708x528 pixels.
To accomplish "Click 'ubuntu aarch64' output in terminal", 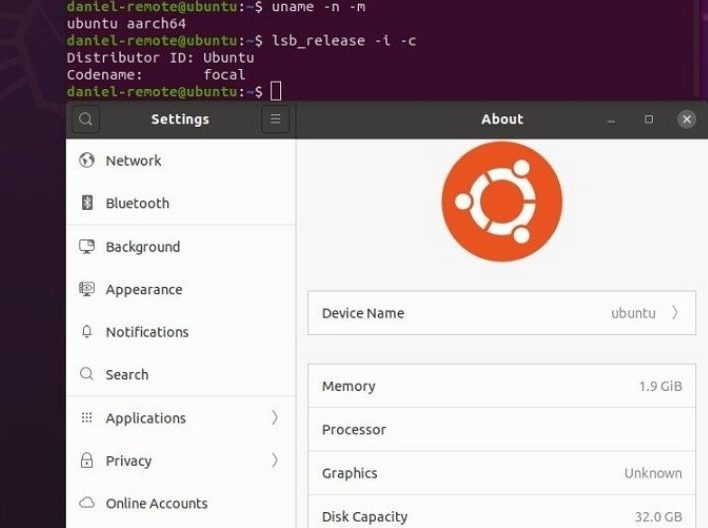I will click(126, 23).
